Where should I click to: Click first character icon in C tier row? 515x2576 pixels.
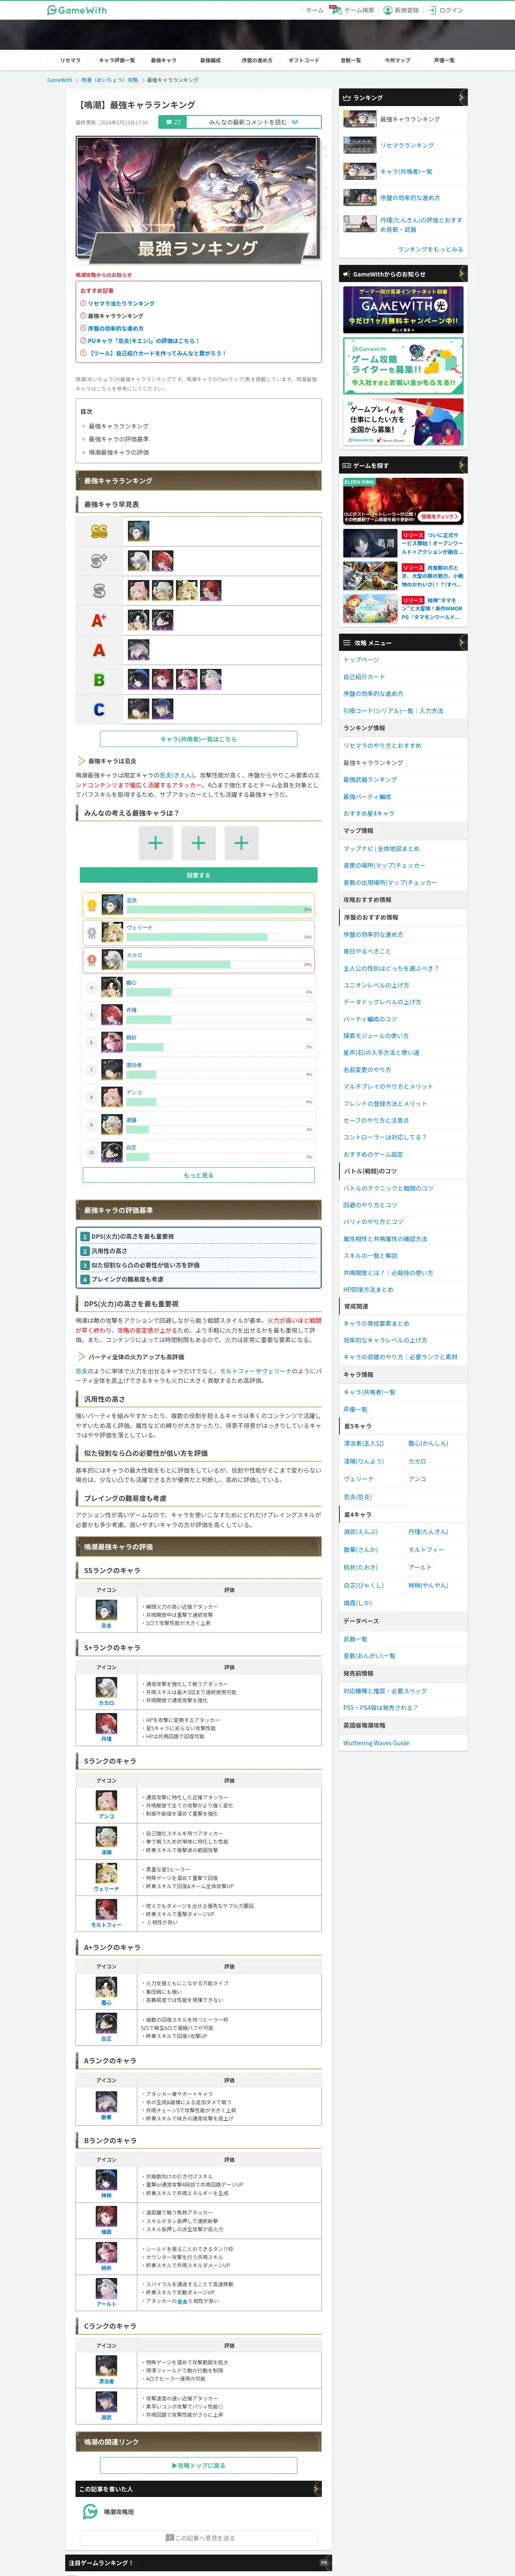(x=138, y=709)
